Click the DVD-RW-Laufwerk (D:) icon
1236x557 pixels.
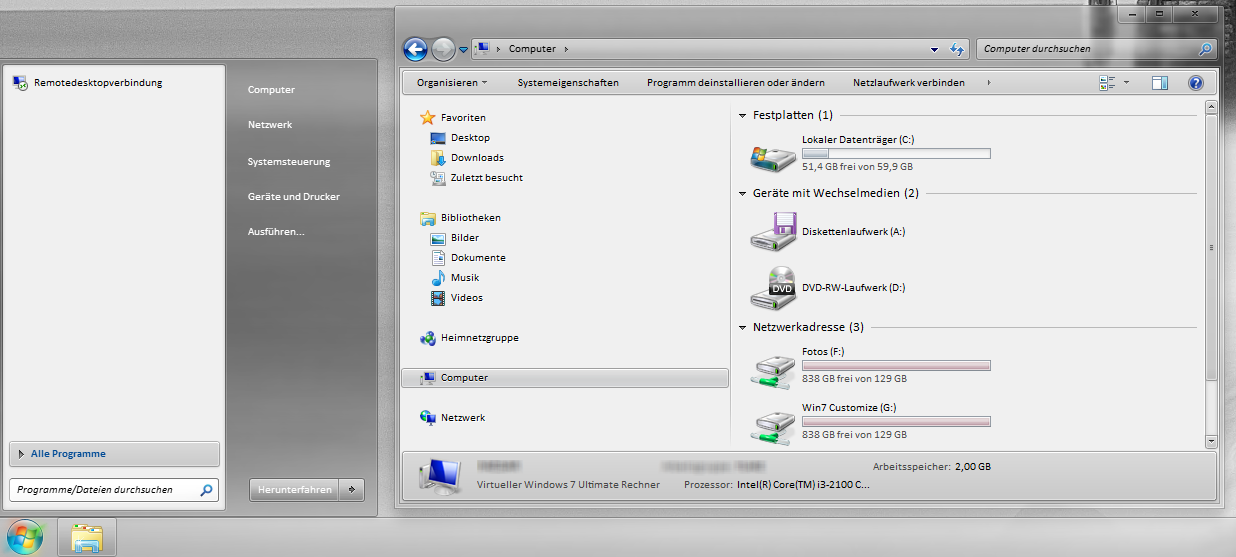click(x=773, y=288)
